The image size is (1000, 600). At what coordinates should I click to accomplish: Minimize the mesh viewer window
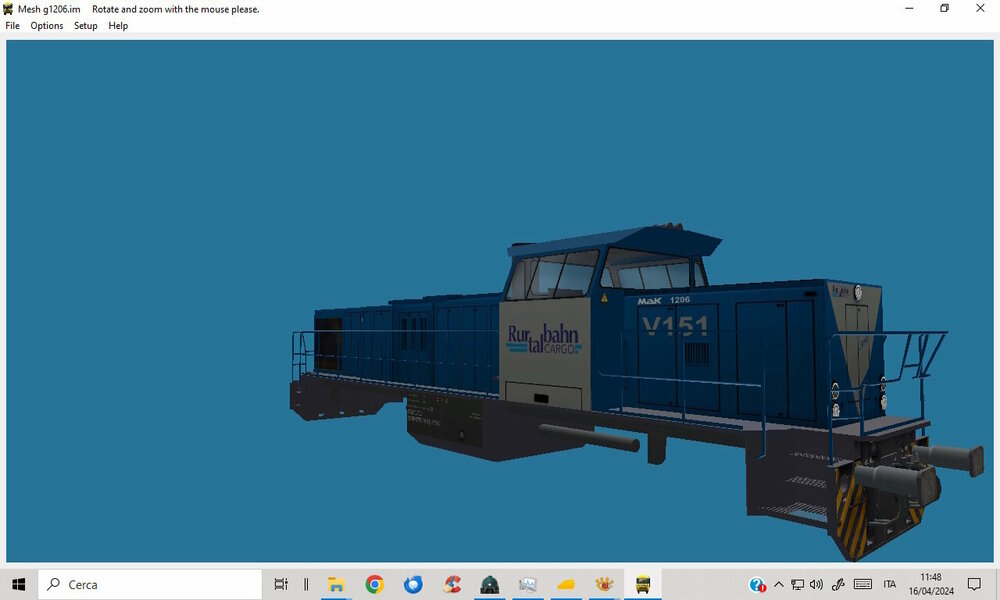909,8
